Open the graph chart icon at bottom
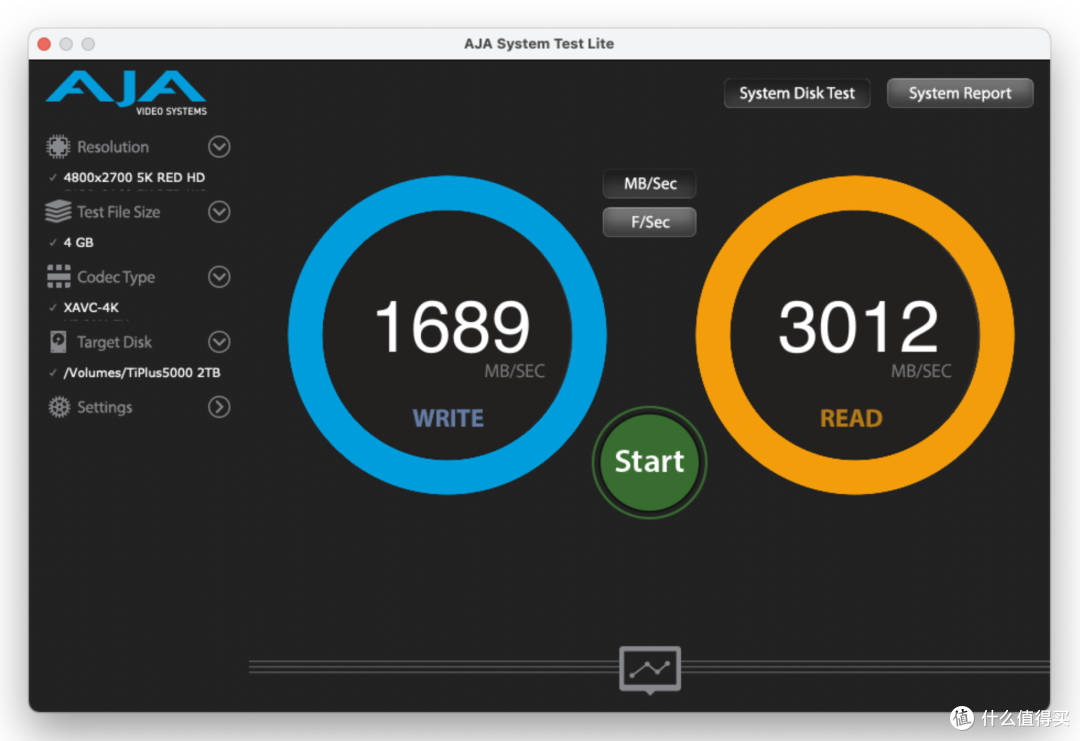Image resolution: width=1080 pixels, height=741 pixels. (650, 669)
